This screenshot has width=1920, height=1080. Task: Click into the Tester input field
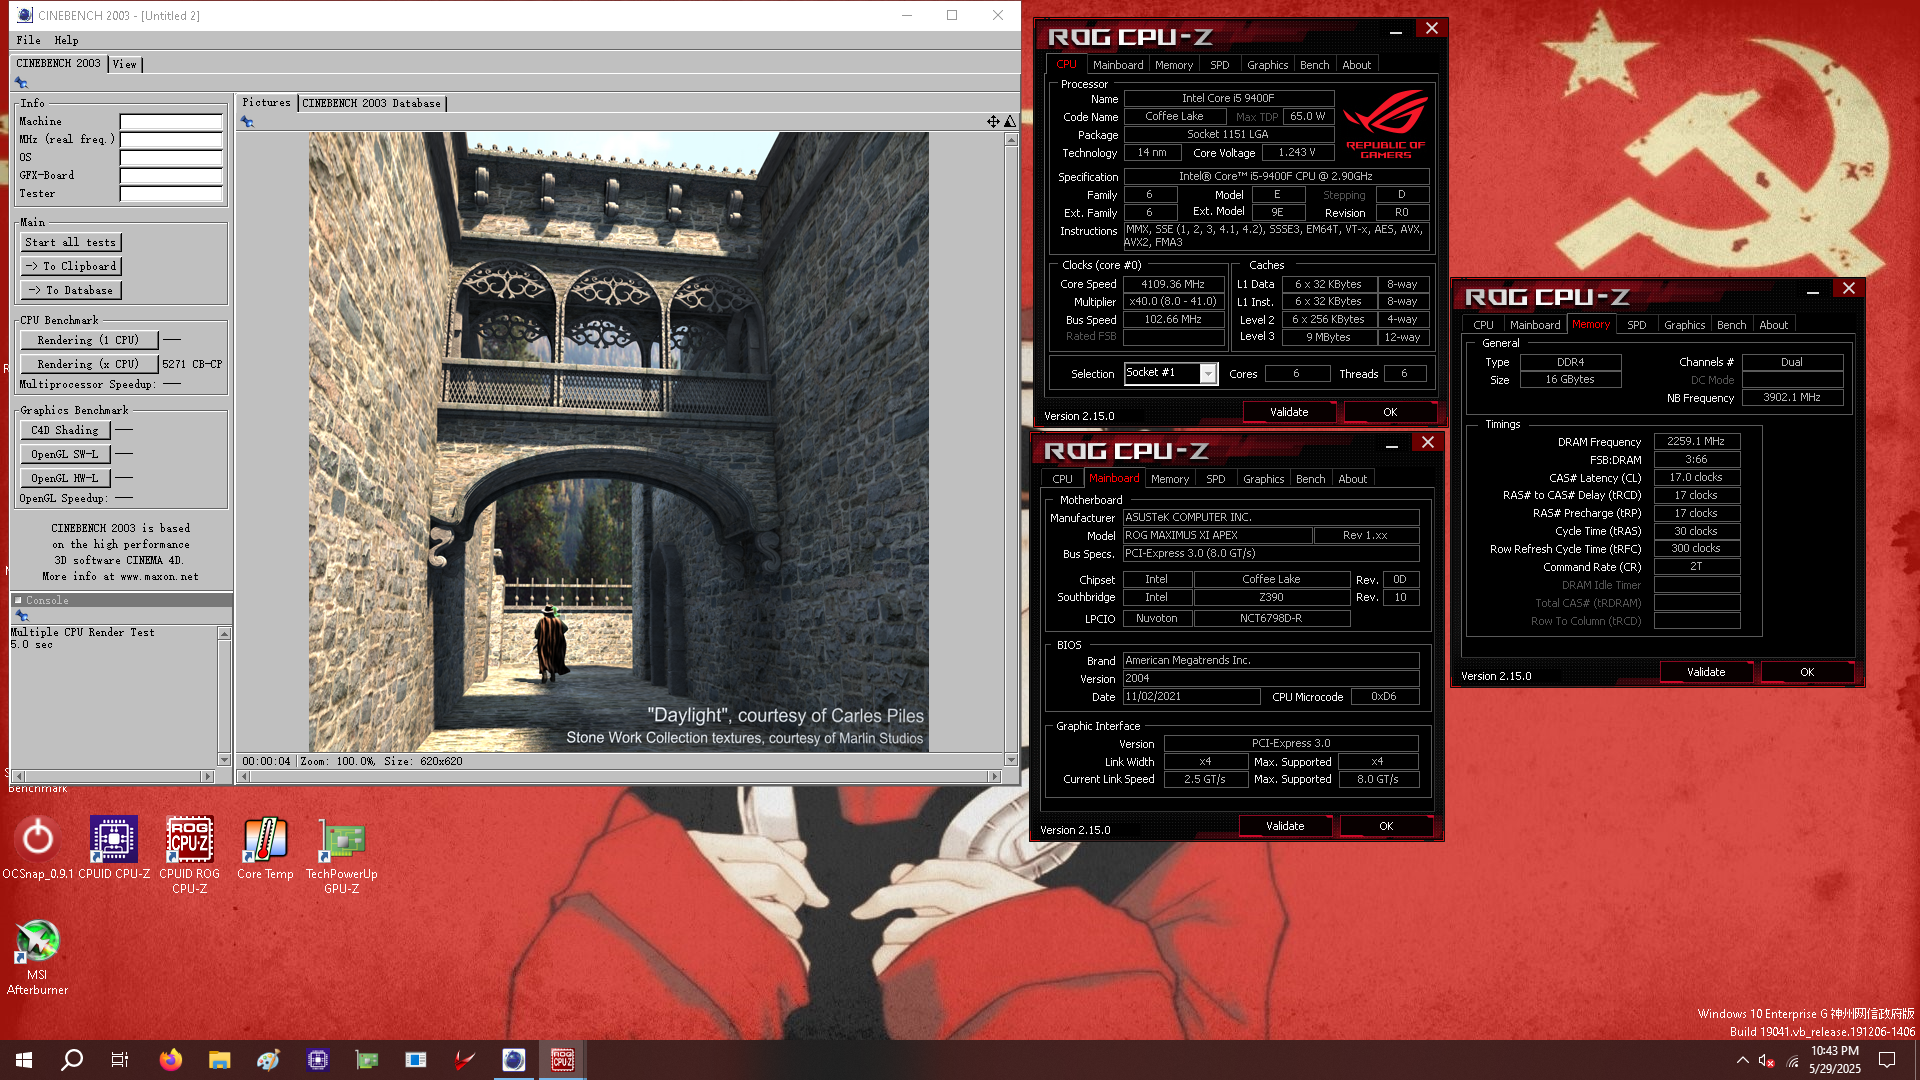point(171,193)
